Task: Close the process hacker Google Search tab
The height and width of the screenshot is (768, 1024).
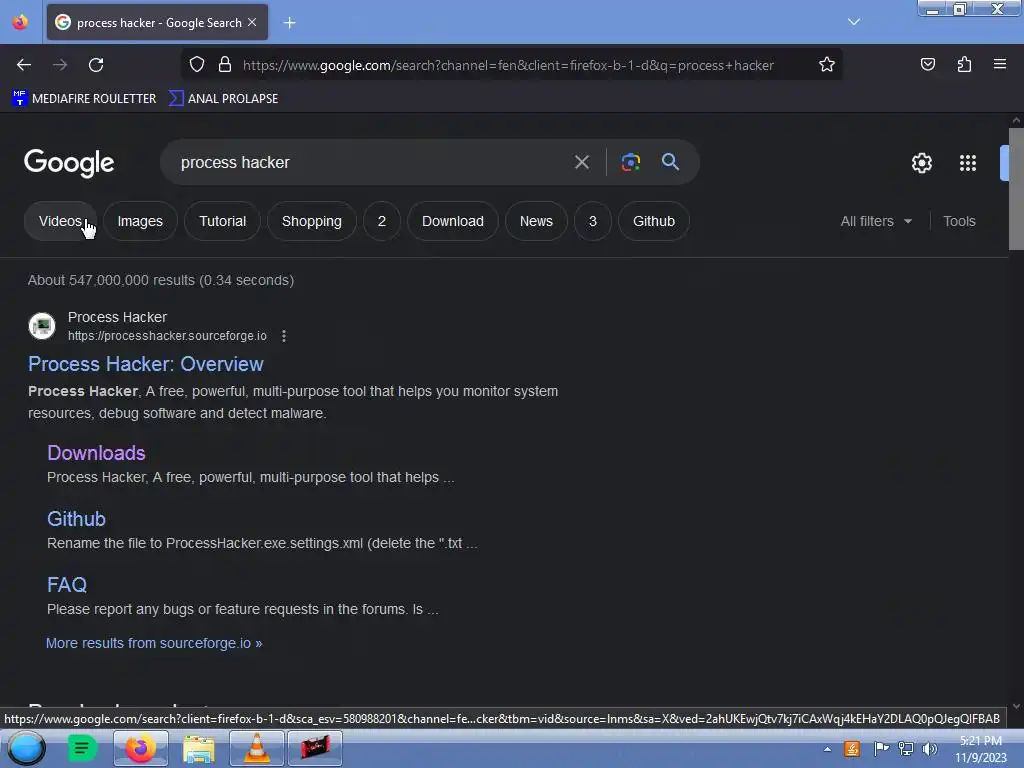Action: (252, 22)
